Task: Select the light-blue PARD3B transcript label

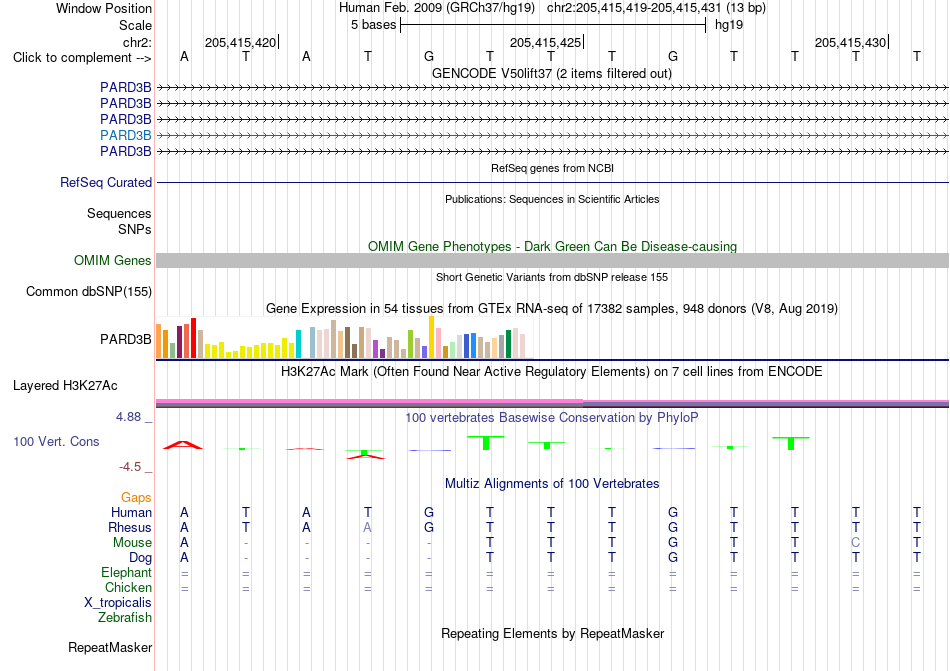Action: click(125, 135)
